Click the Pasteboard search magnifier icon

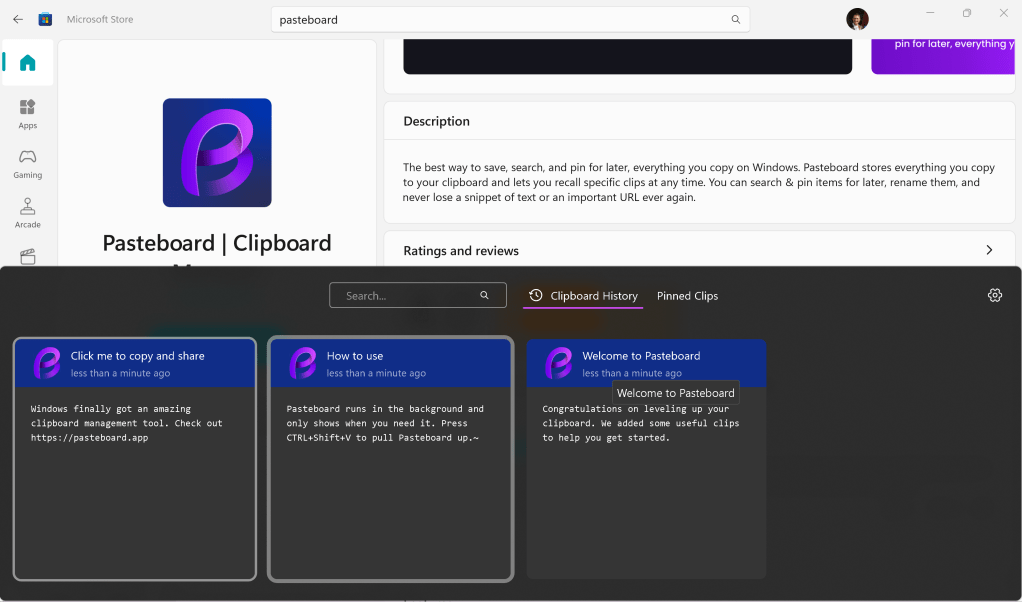[484, 295]
